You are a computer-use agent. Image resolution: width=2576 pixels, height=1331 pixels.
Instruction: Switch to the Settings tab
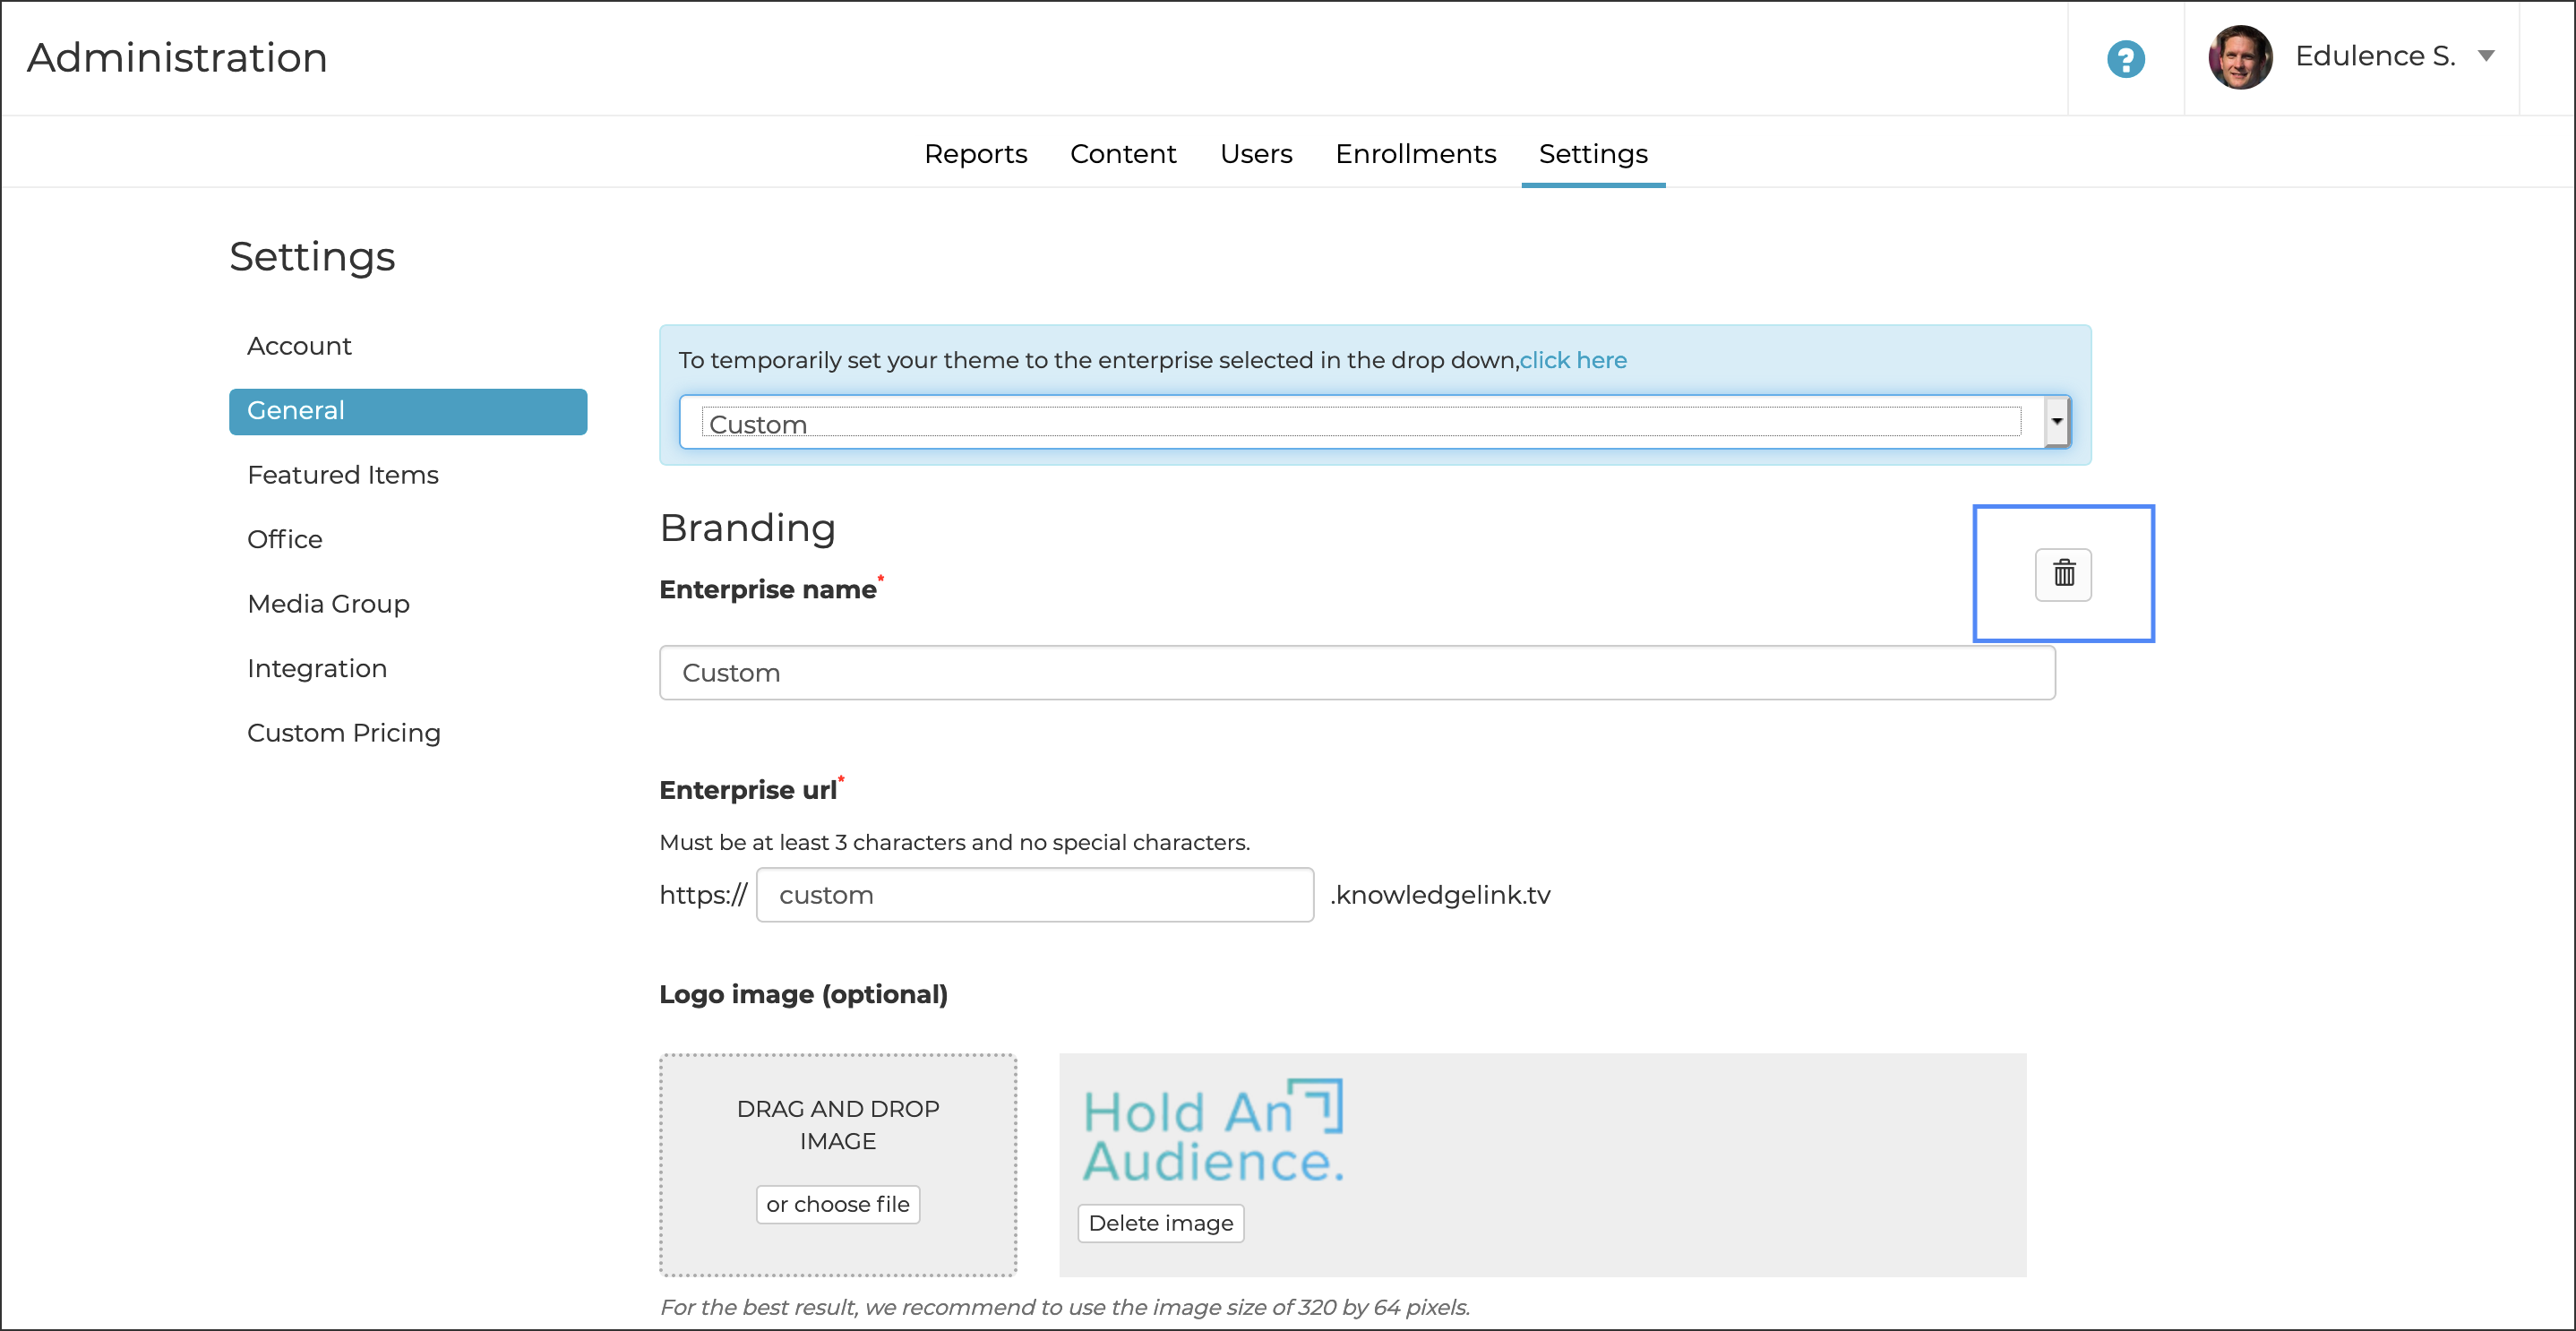click(1593, 154)
